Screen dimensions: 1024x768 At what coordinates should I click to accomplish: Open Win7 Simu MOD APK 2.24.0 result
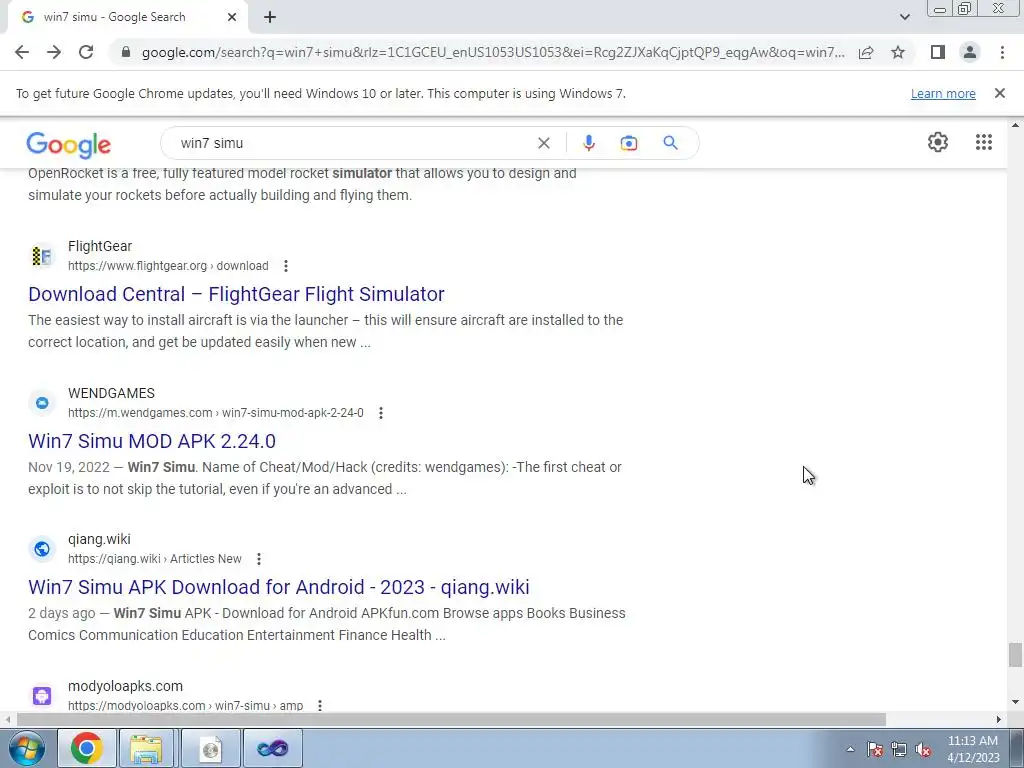tap(152, 441)
